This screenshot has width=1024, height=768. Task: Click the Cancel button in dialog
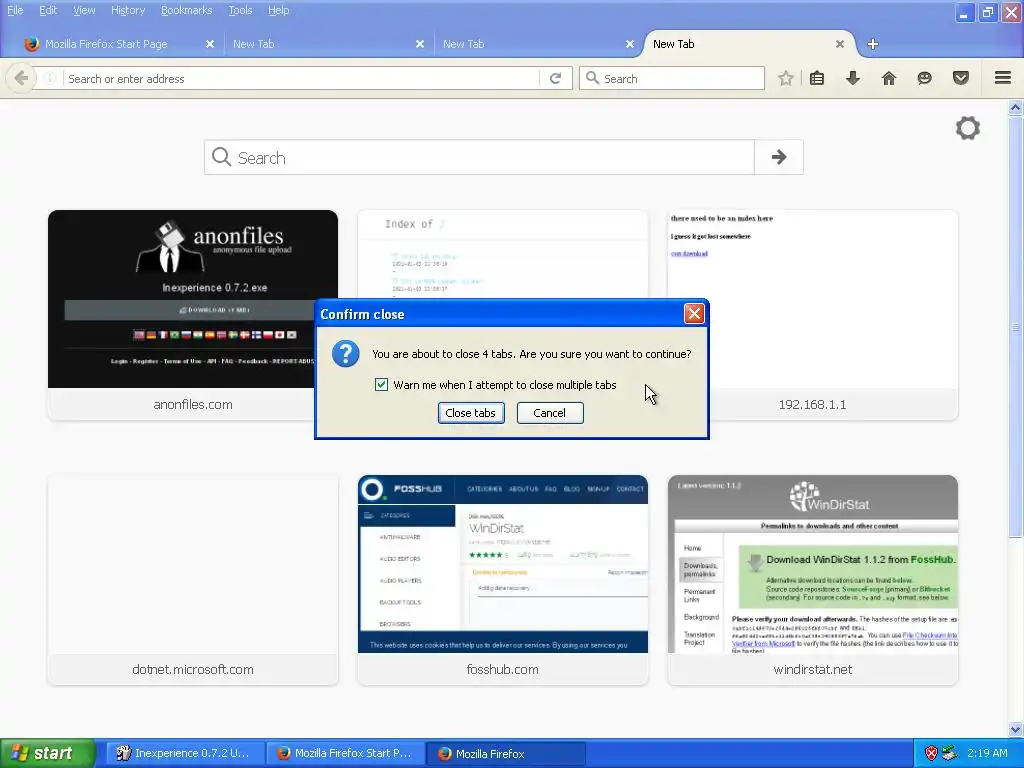(550, 413)
